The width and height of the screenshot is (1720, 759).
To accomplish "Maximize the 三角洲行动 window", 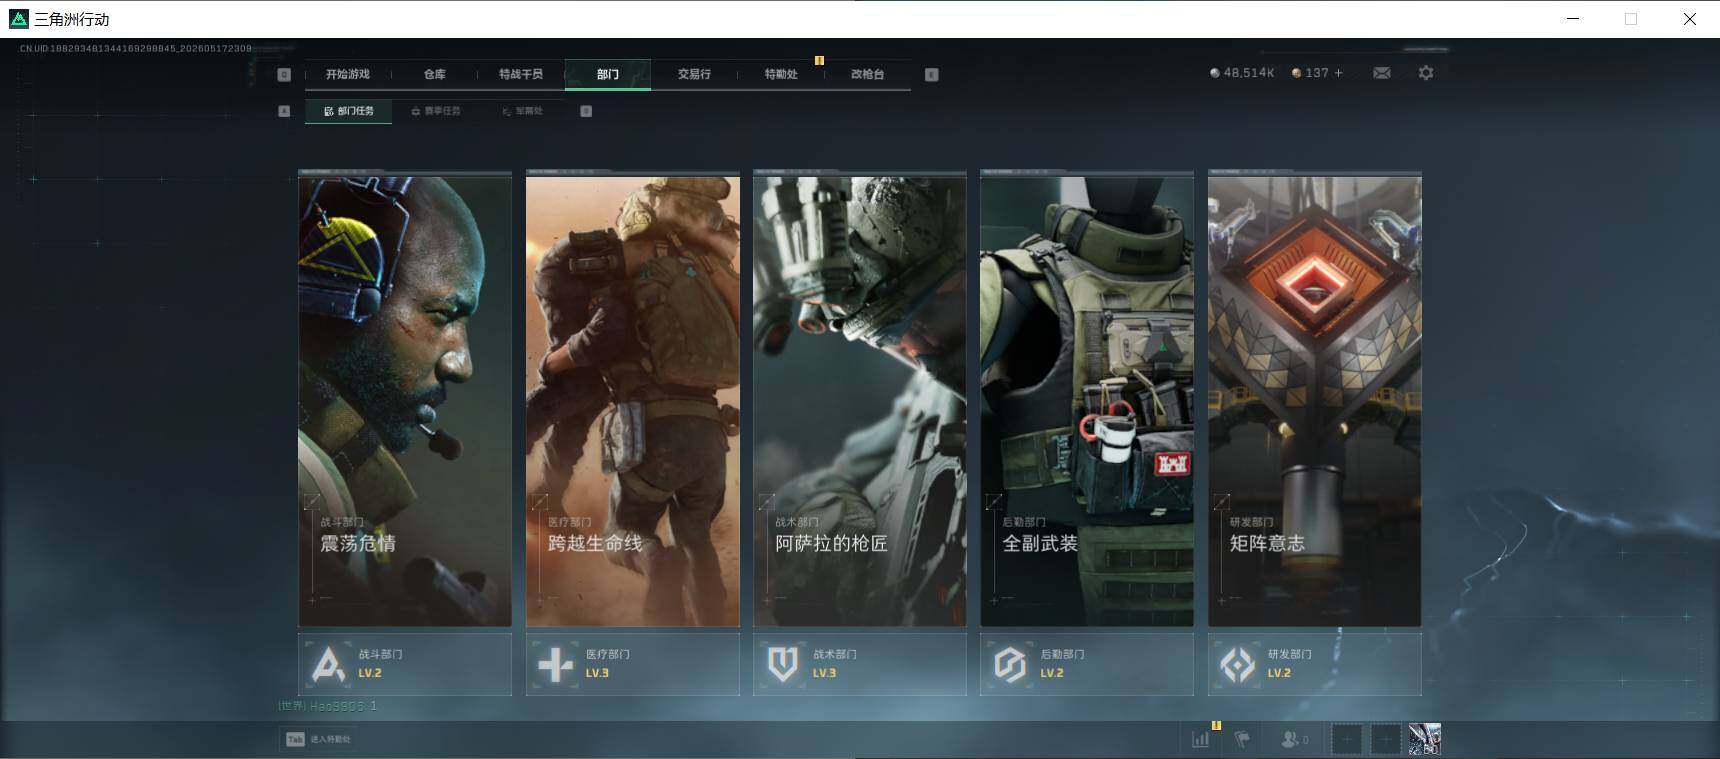I will tap(1631, 19).
